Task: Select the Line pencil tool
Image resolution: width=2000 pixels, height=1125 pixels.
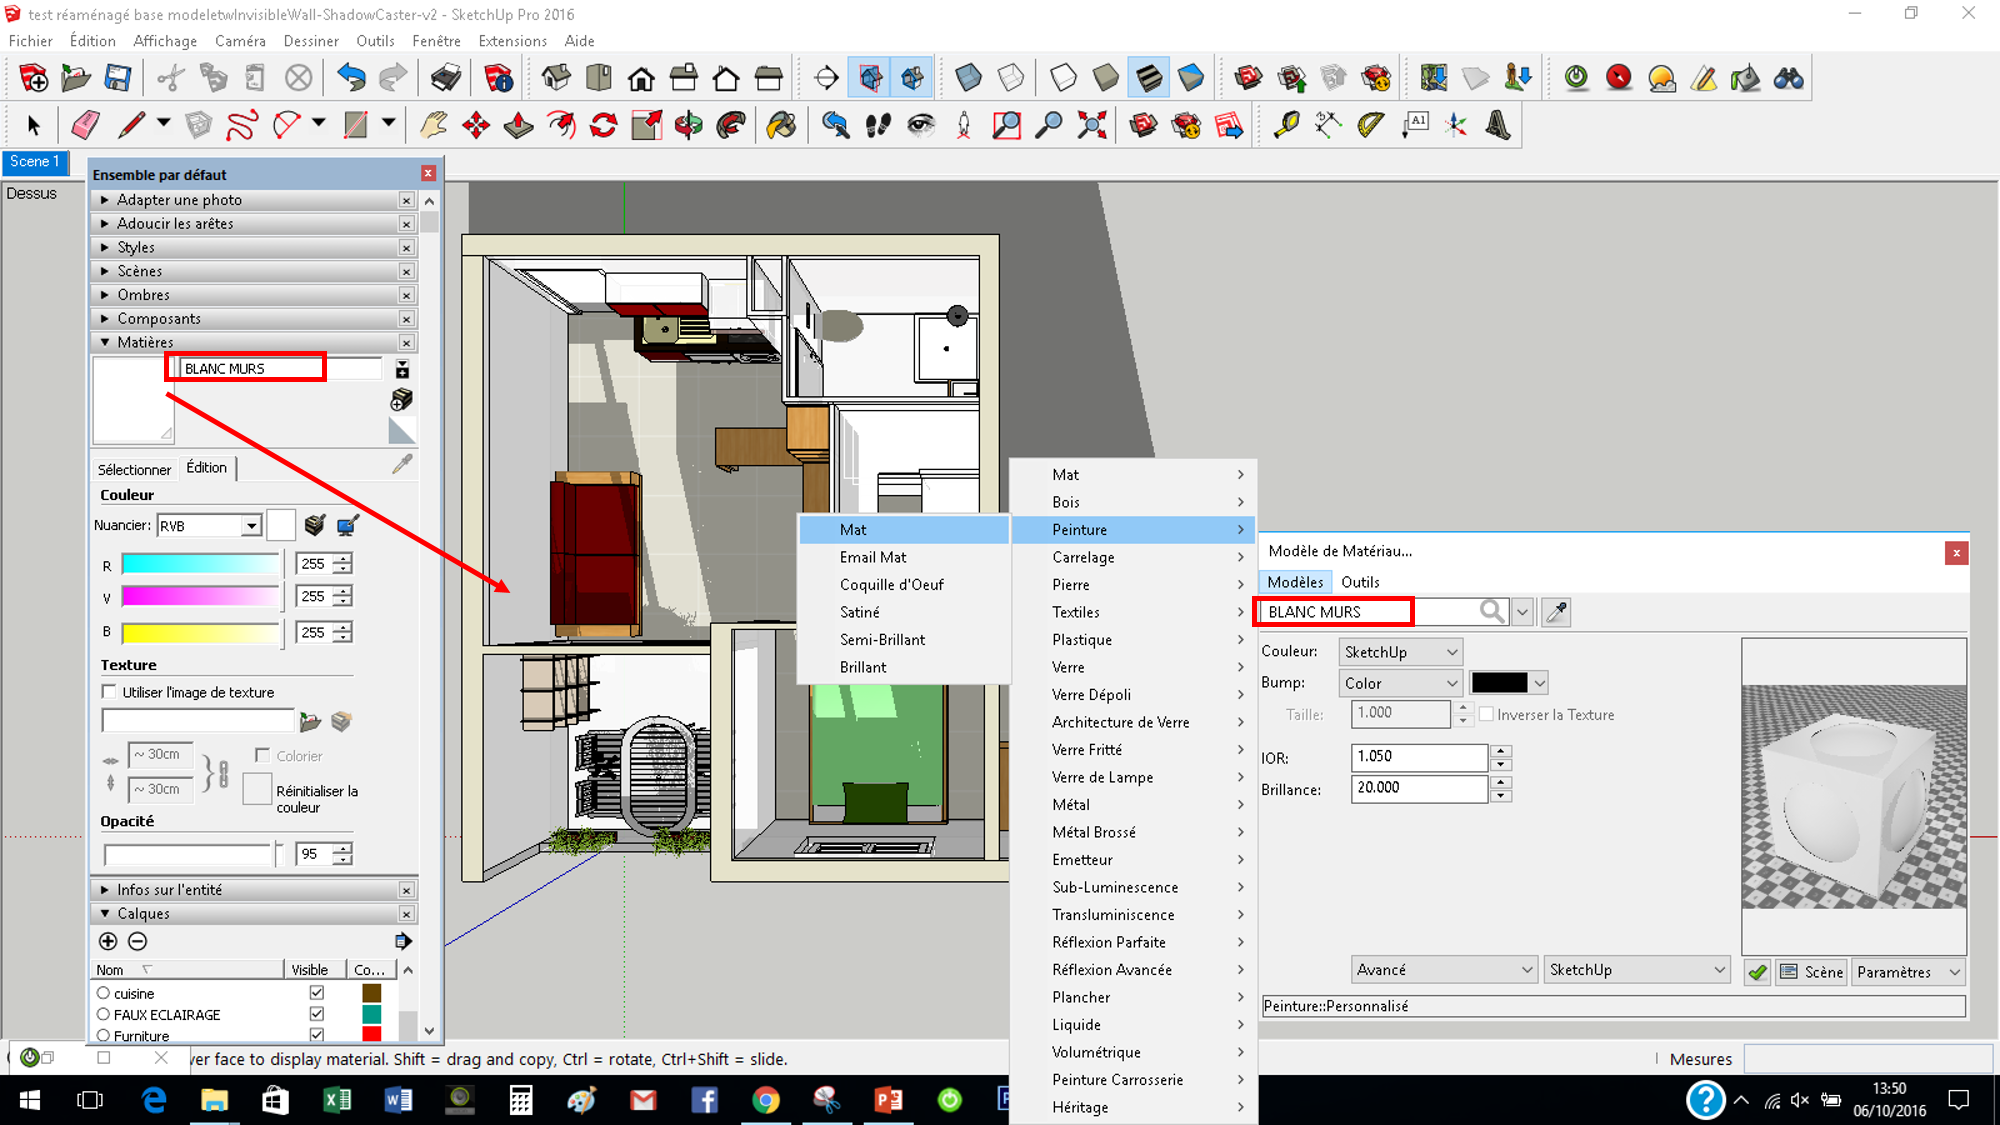Action: click(131, 125)
